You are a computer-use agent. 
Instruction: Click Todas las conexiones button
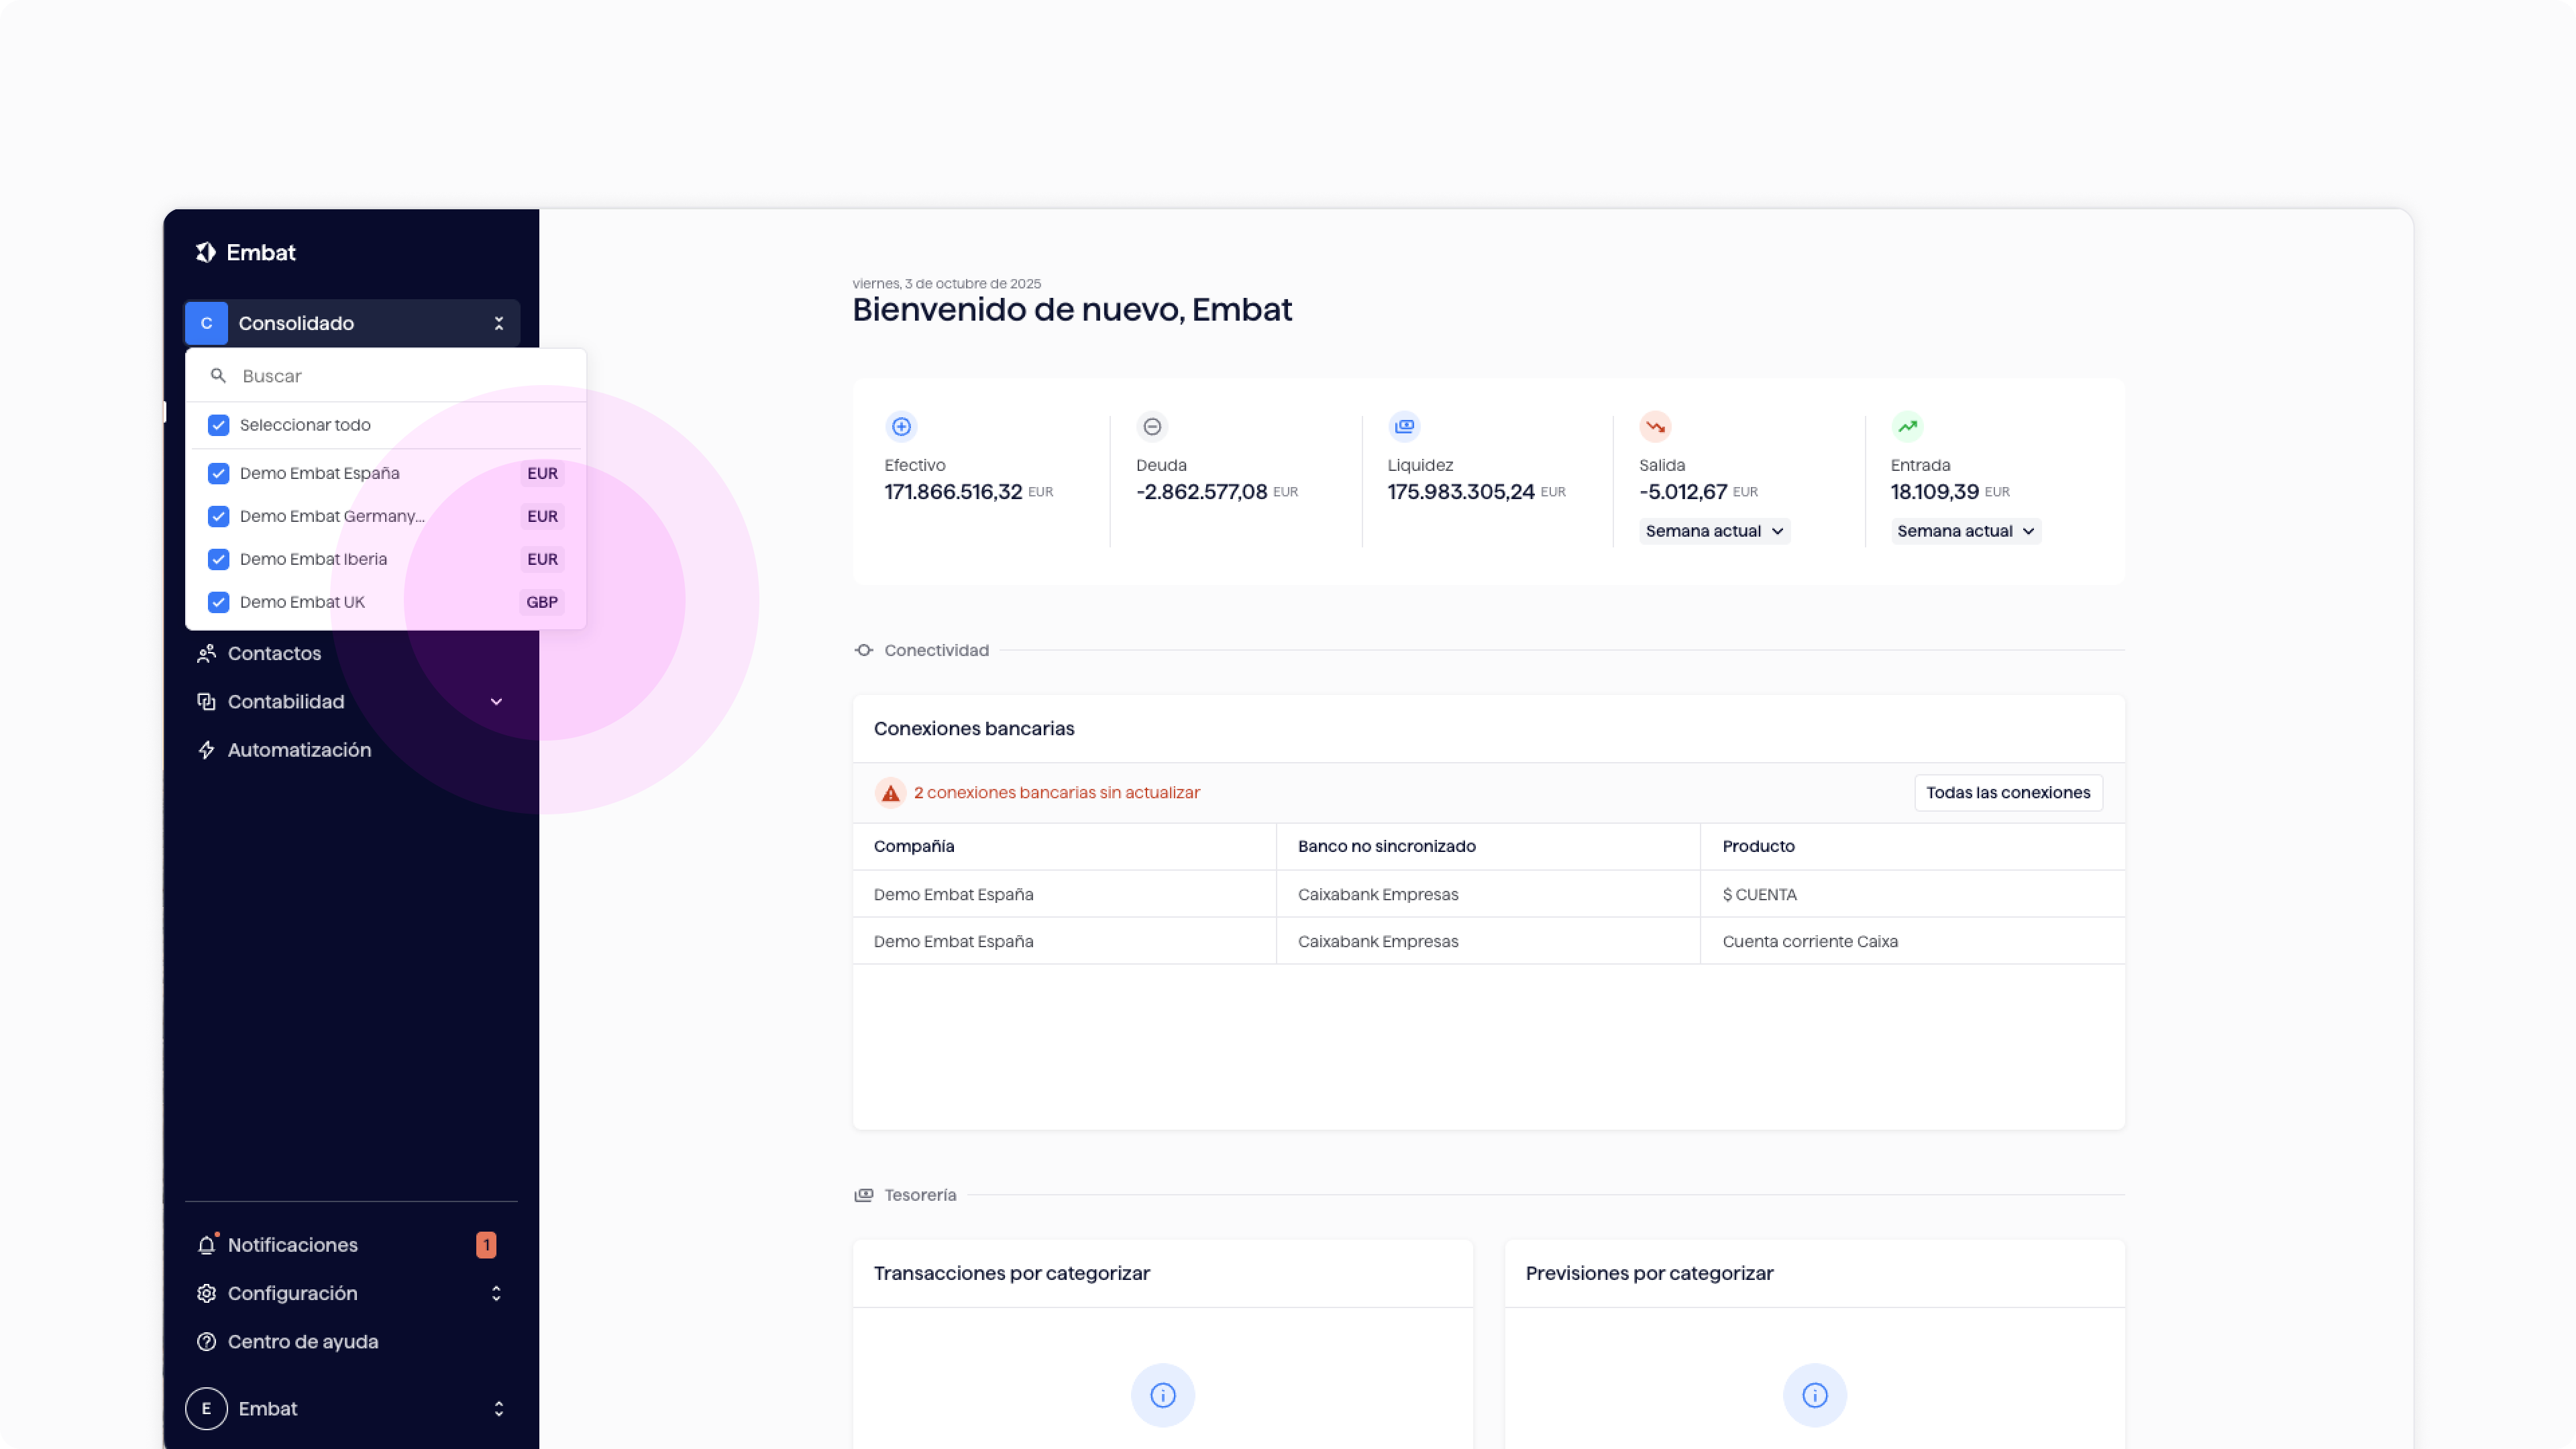[x=2007, y=793]
